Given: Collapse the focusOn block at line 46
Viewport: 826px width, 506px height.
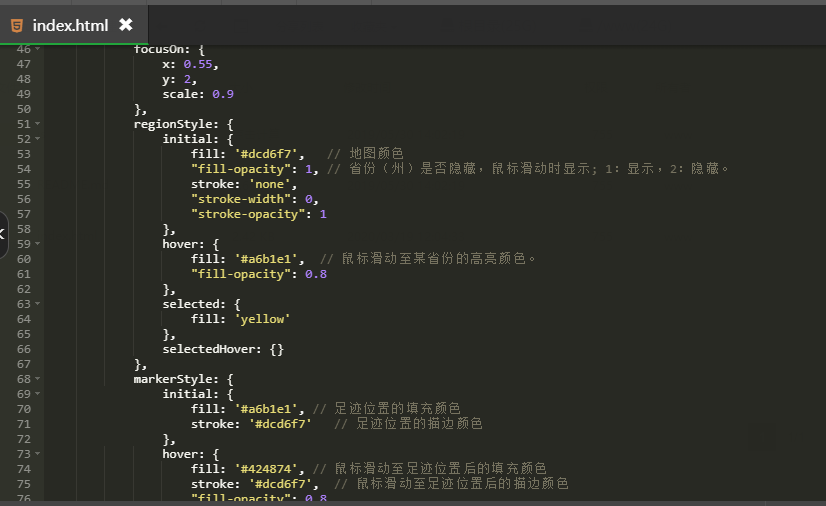Looking at the screenshot, I should coord(38,49).
